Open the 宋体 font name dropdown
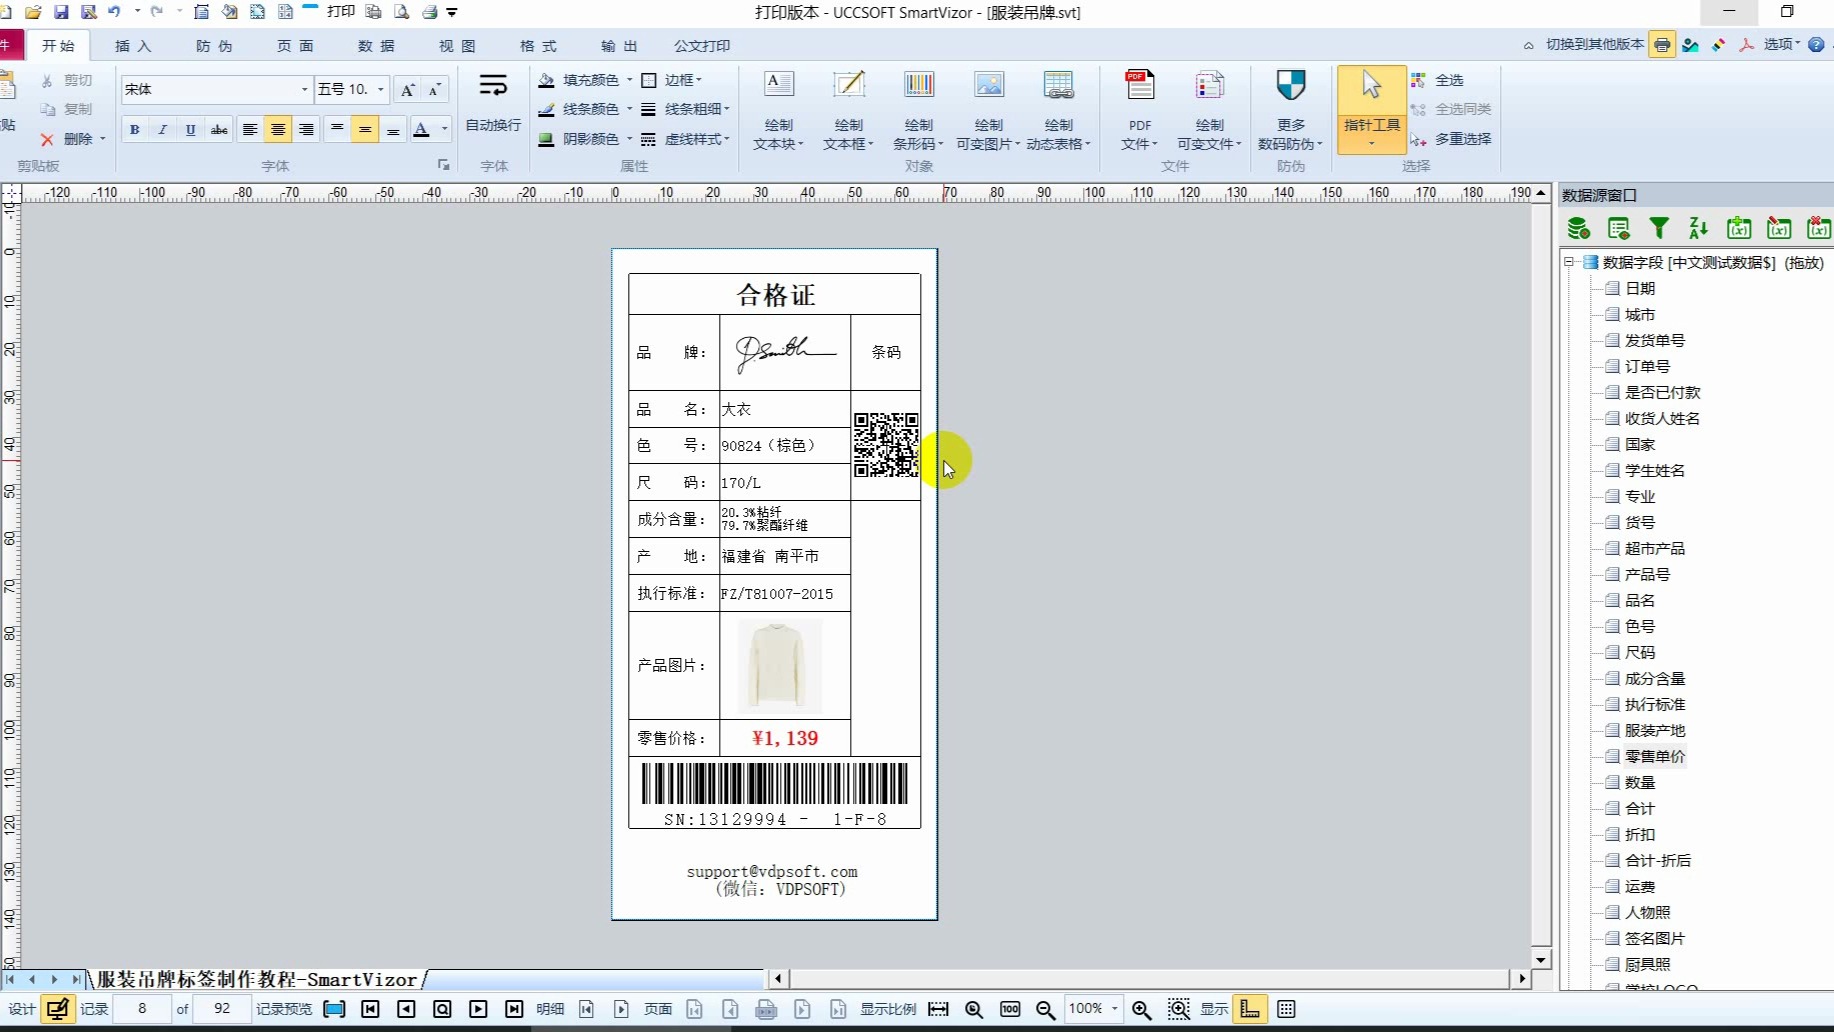 pos(305,89)
